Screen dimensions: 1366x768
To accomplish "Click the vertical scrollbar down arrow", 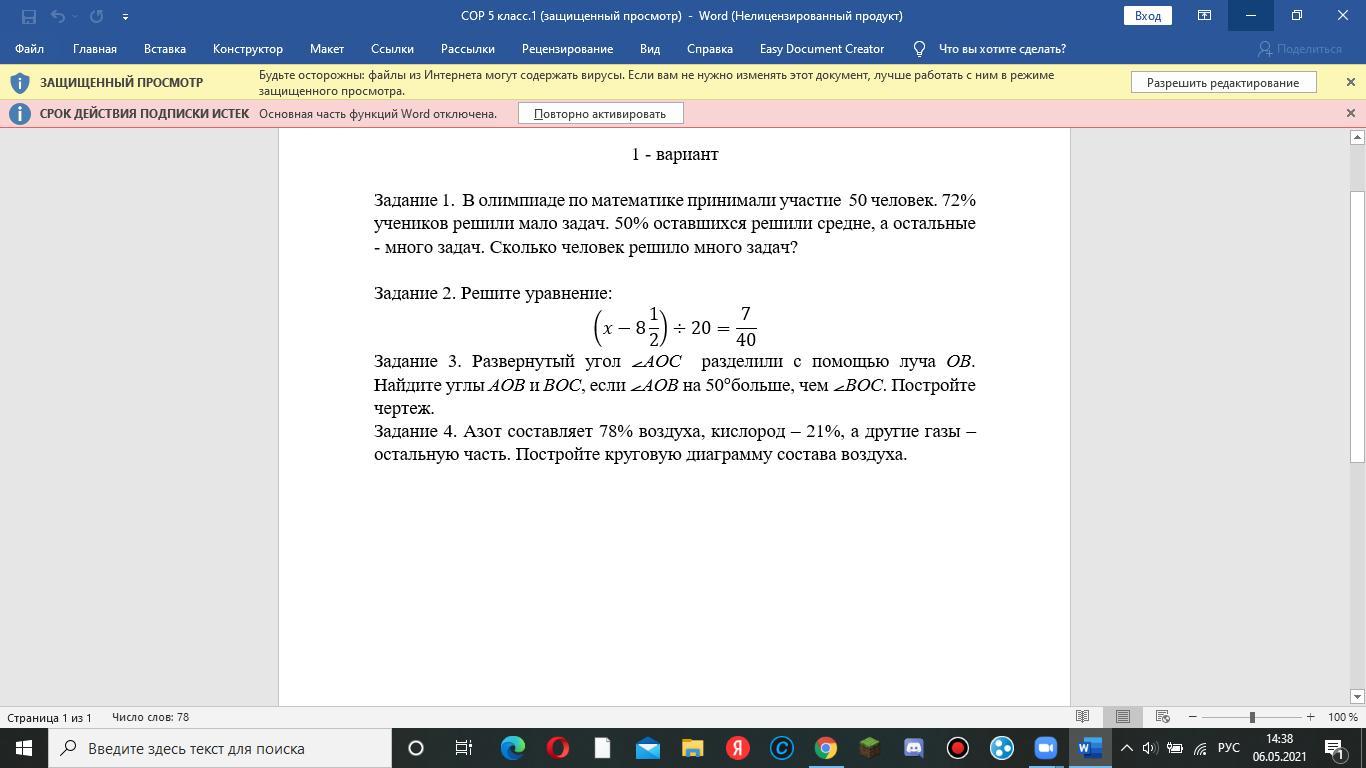I will [x=1357, y=696].
